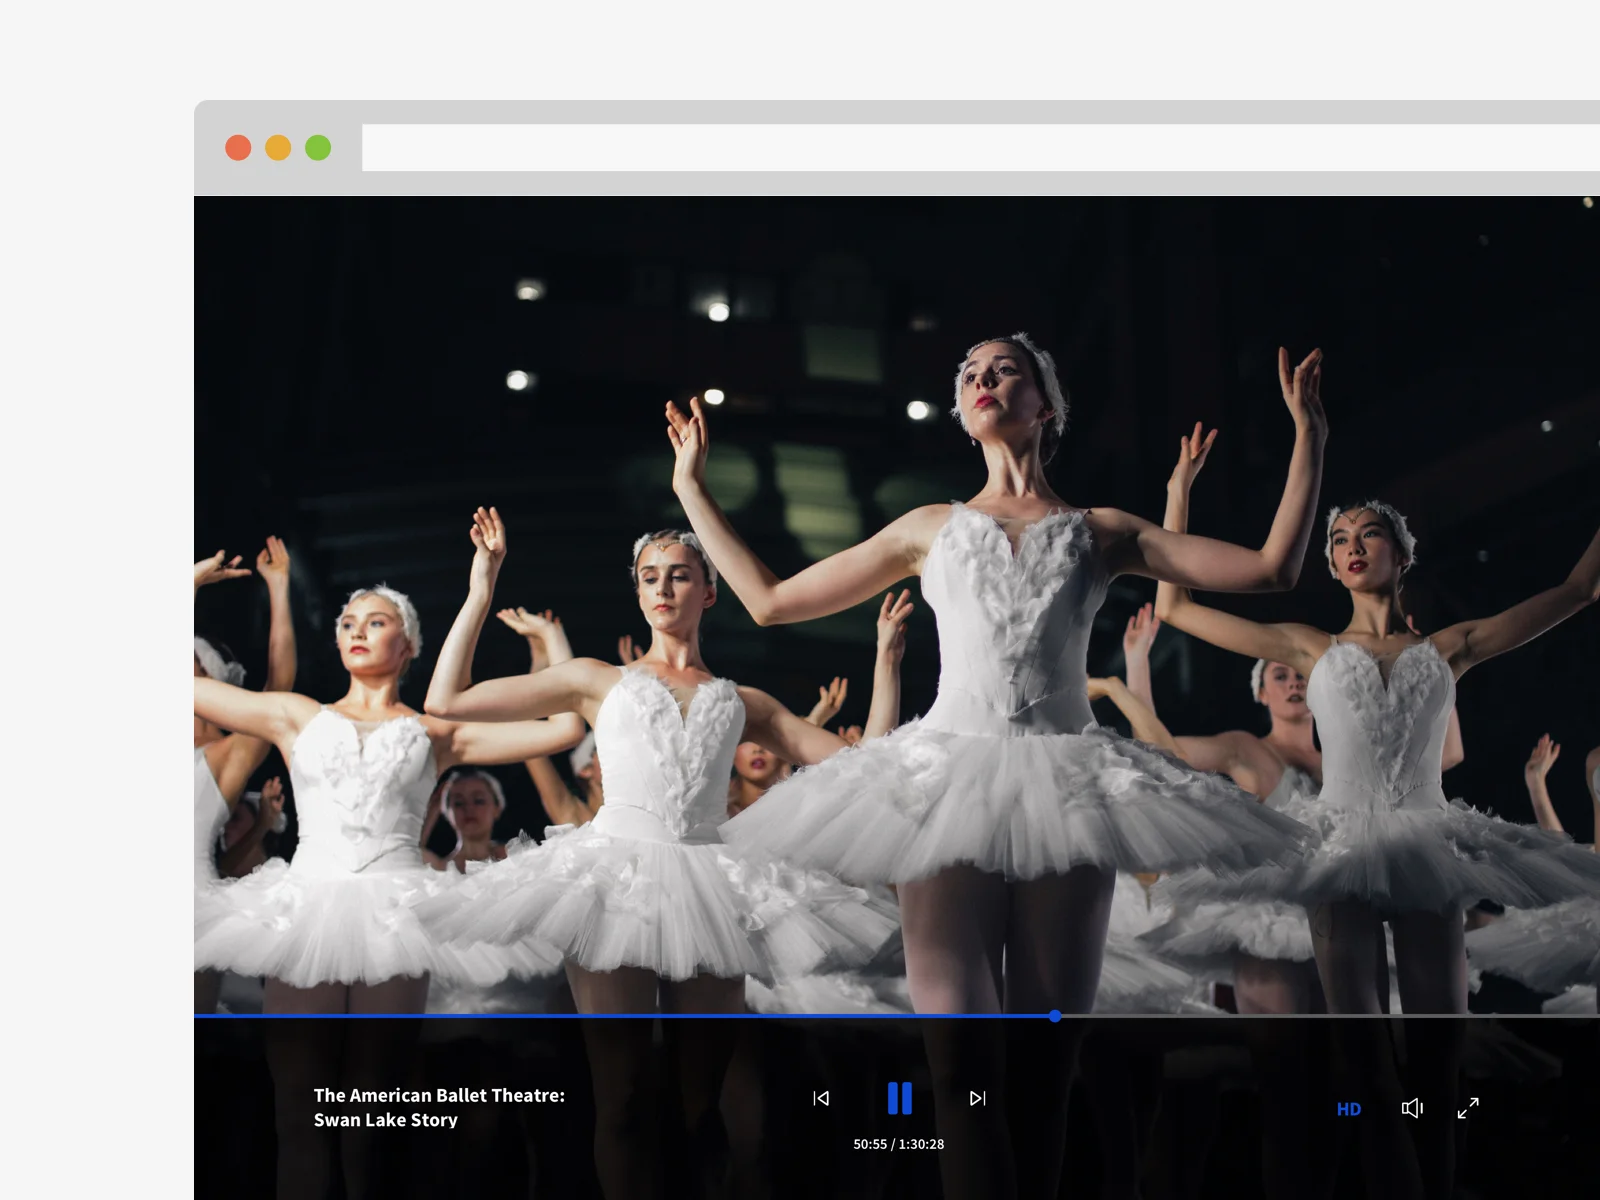Image resolution: width=1600 pixels, height=1200 pixels.
Task: Close the browser window with red button
Action: click(x=238, y=148)
